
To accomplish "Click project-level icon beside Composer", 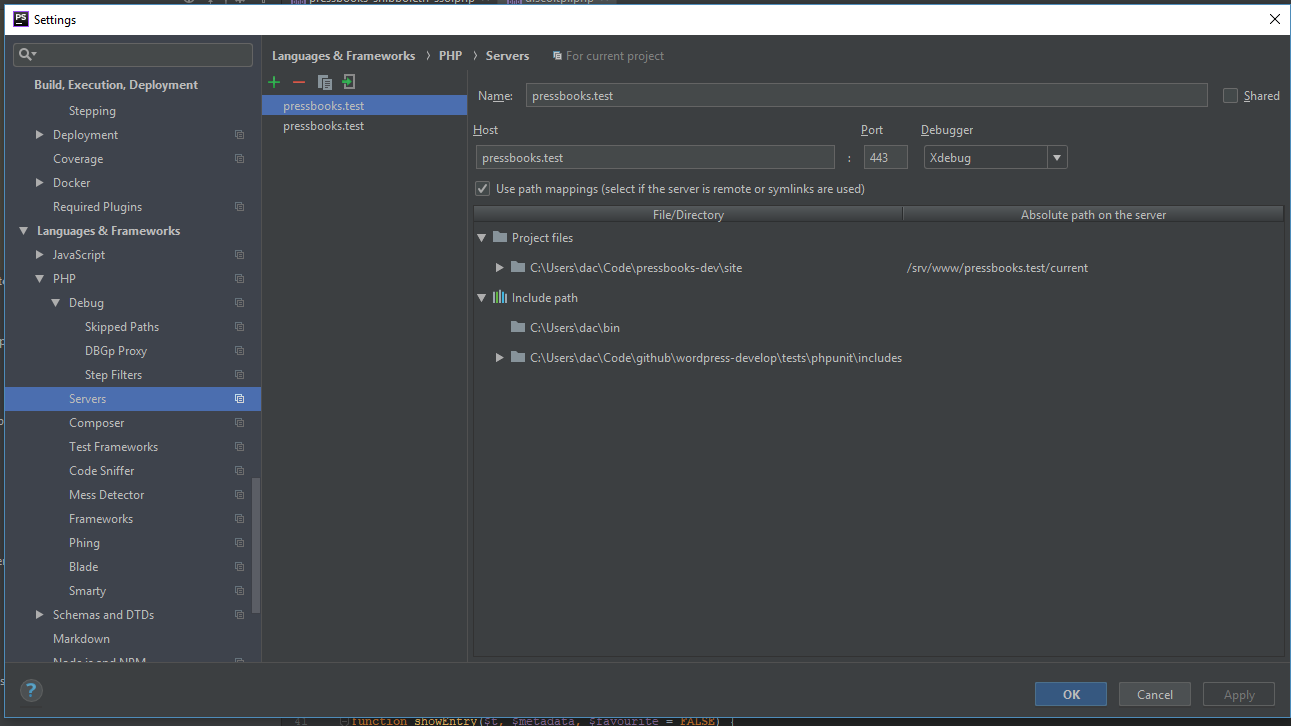I will 239,423.
